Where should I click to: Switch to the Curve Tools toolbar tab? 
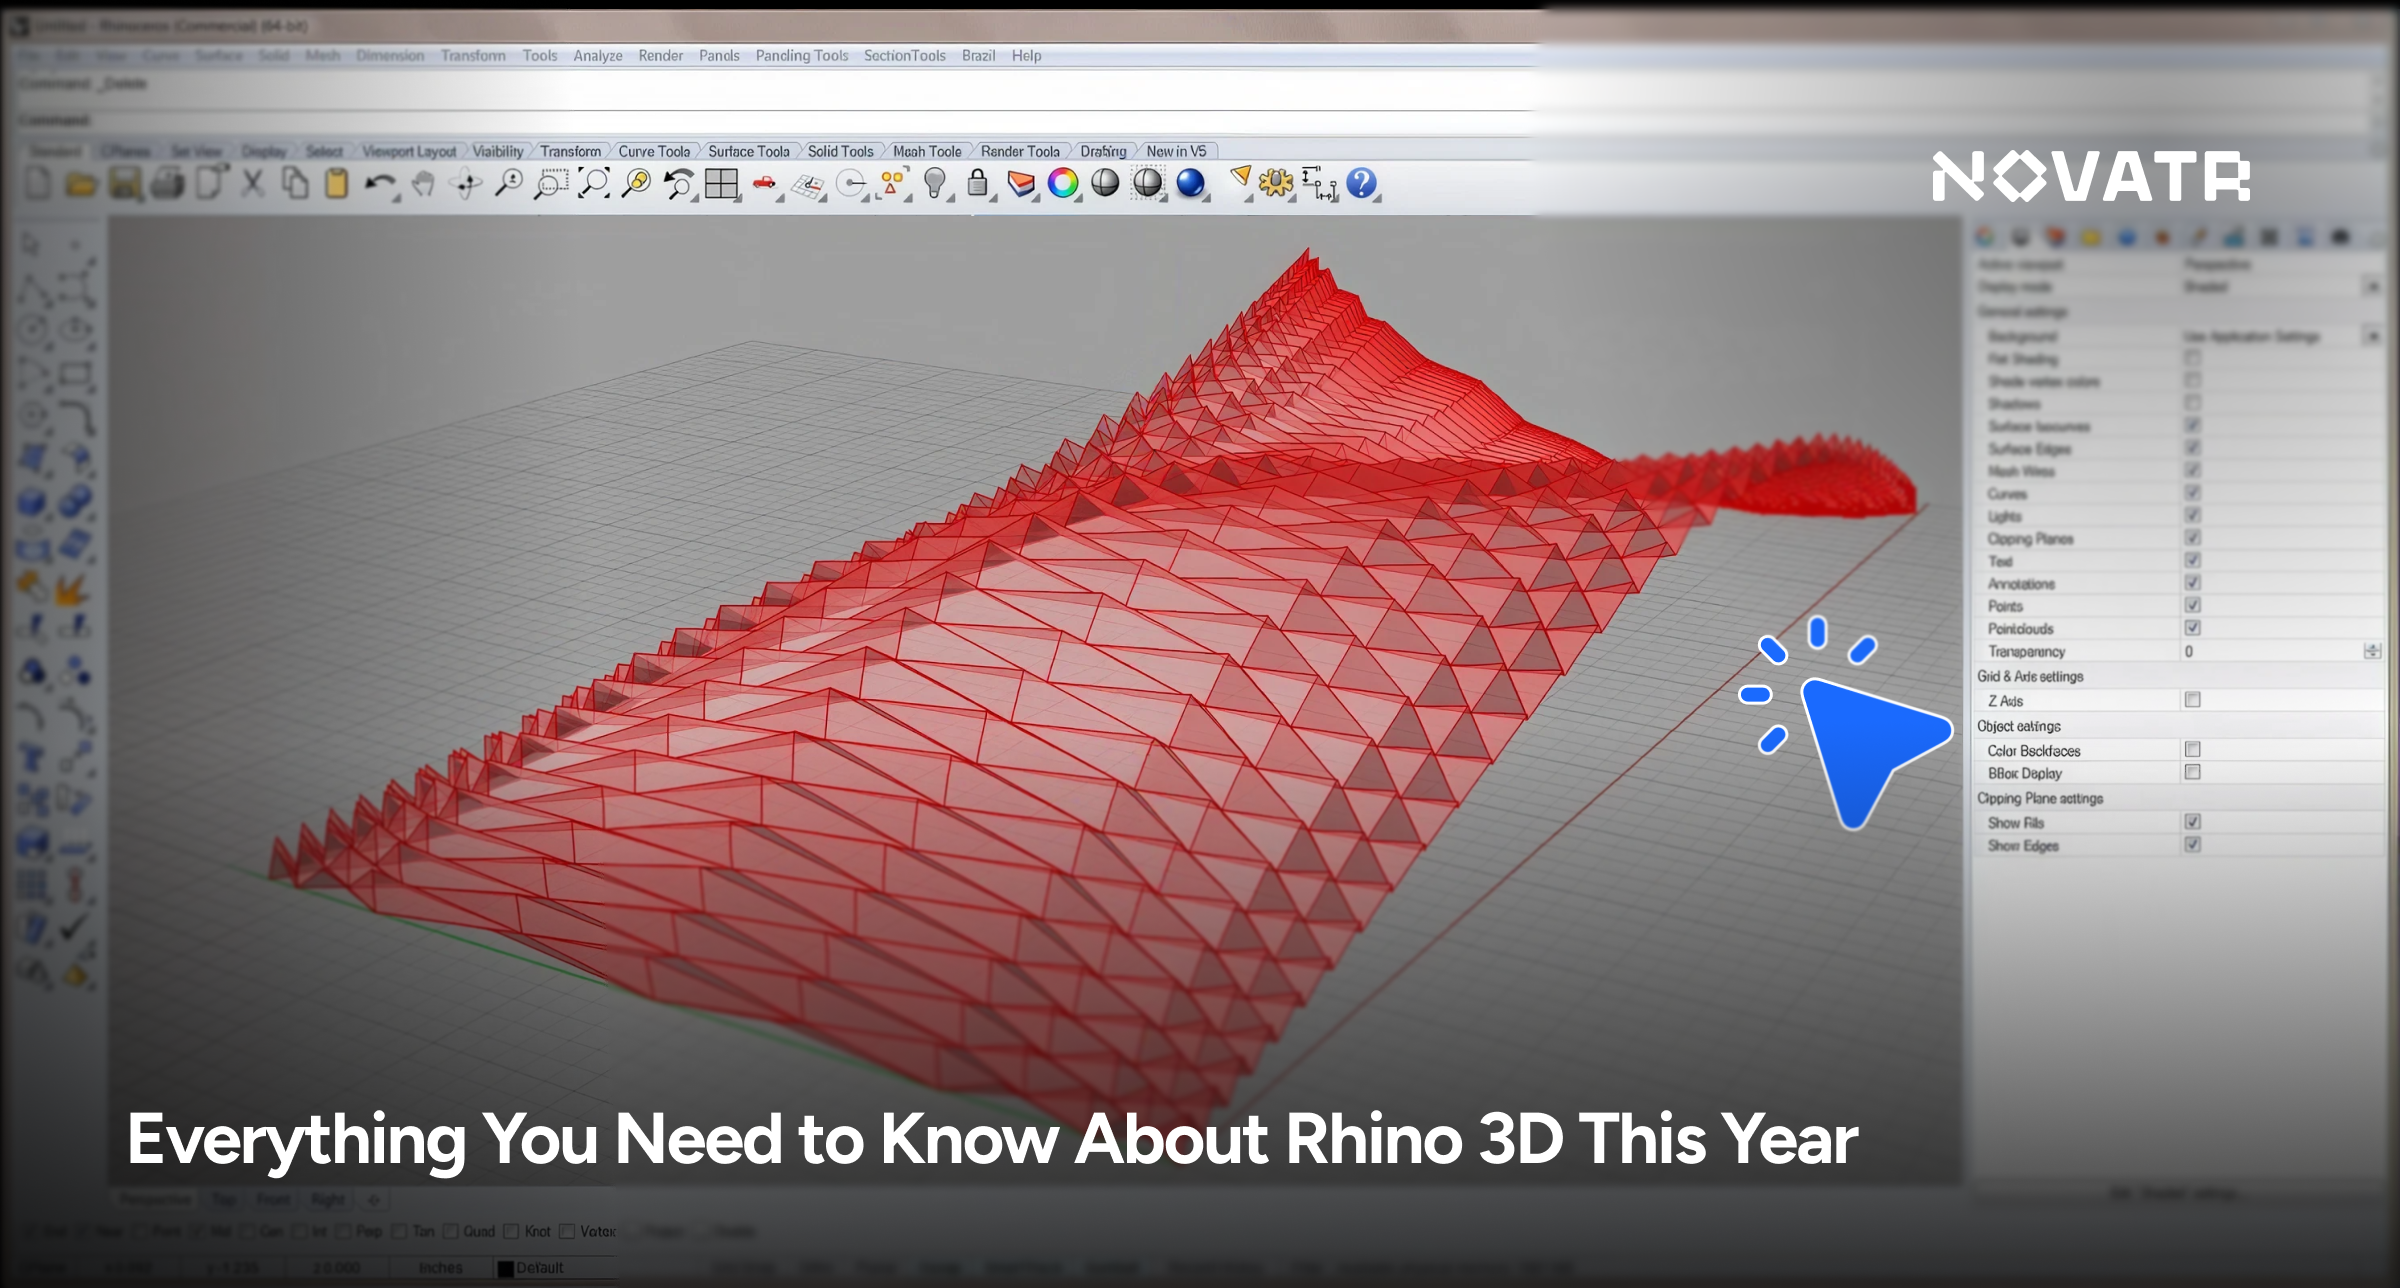click(x=654, y=152)
